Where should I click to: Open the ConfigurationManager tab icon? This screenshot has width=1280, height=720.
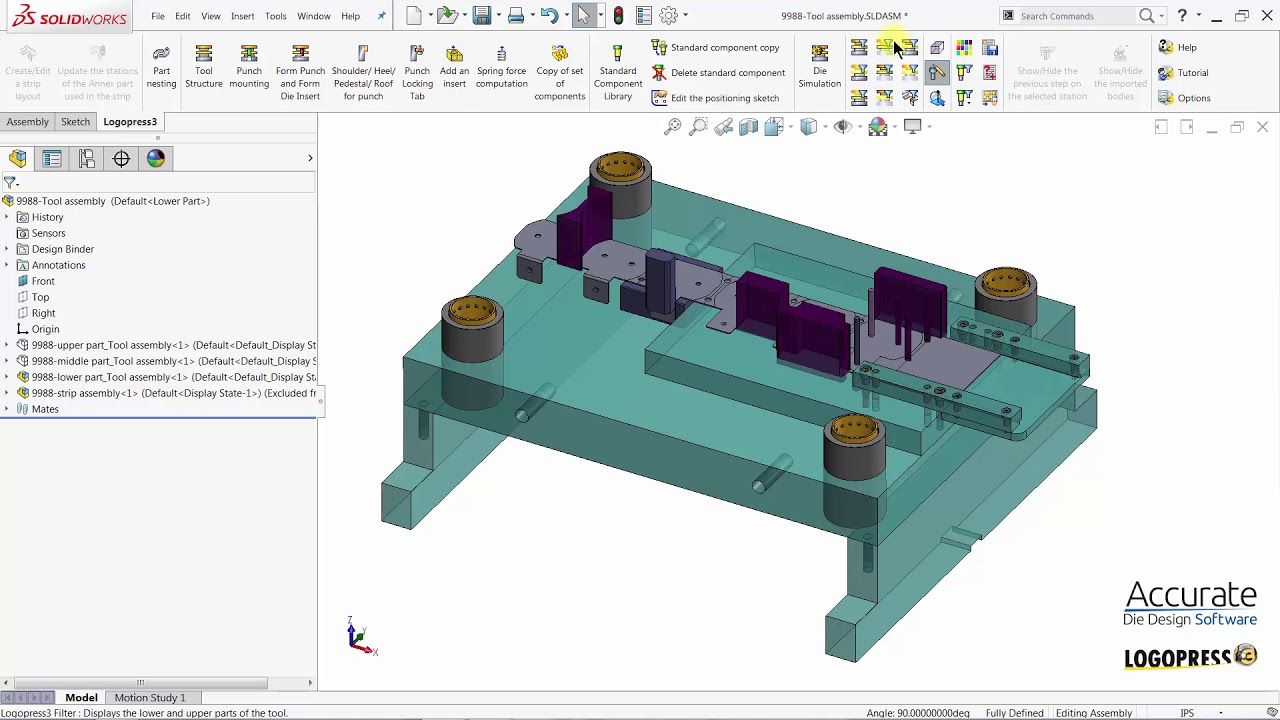tap(87, 158)
